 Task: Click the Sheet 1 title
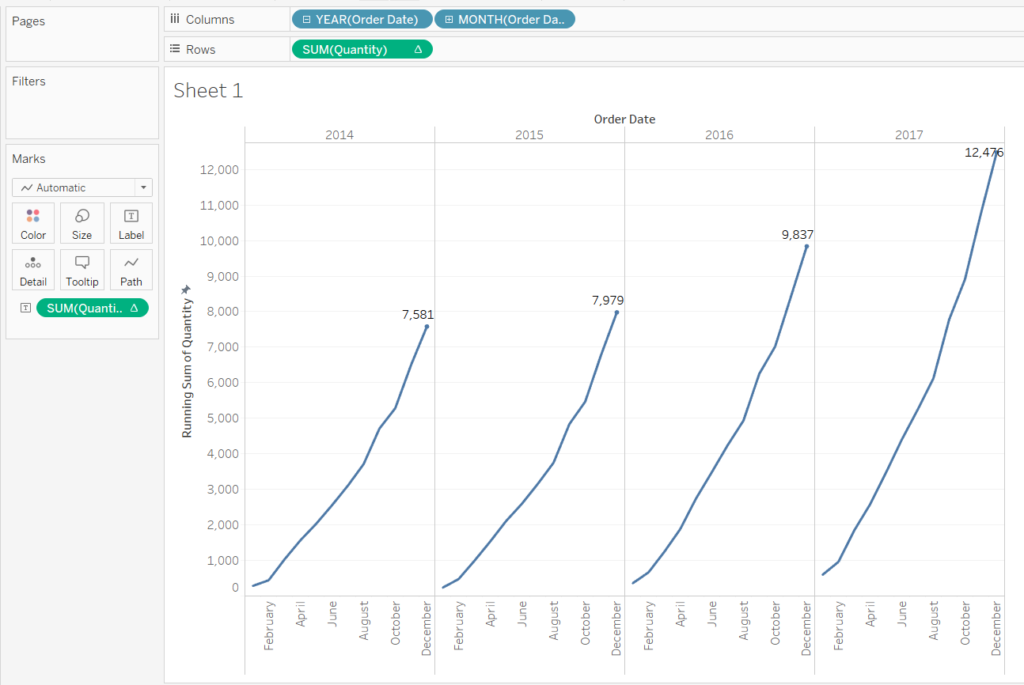208,91
